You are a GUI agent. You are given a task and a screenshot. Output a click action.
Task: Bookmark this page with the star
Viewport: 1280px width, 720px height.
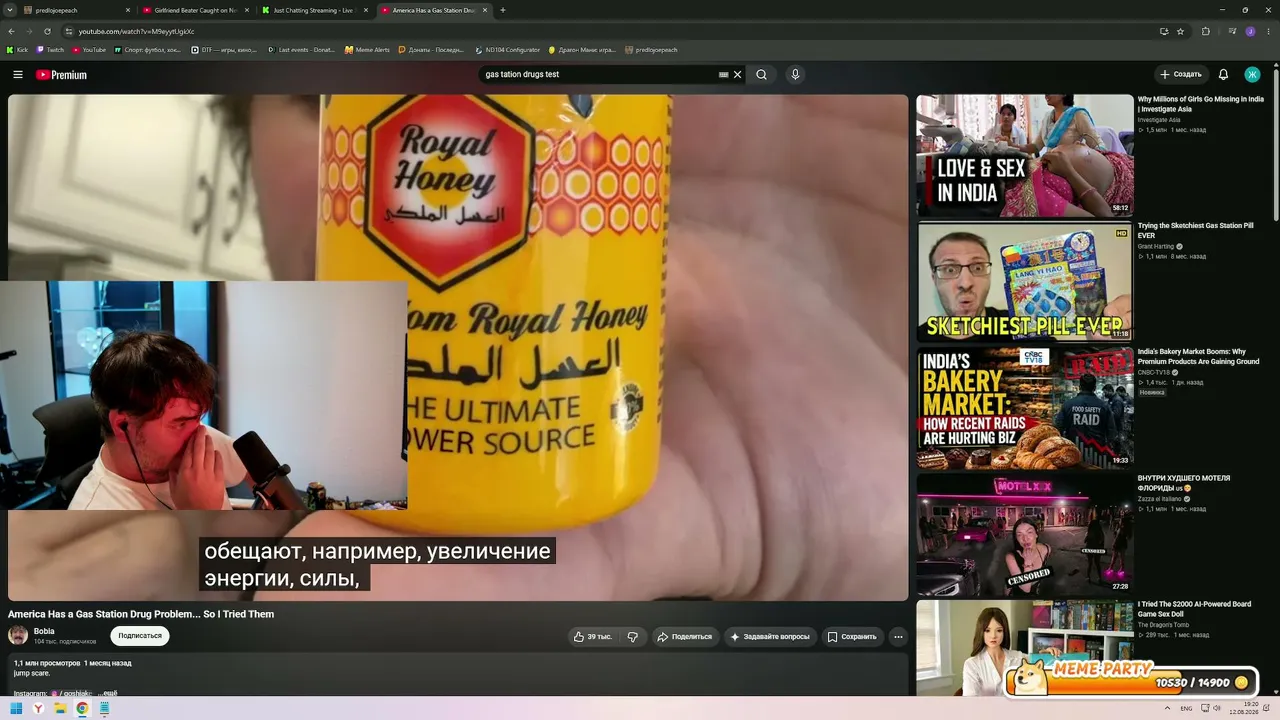click(1181, 31)
